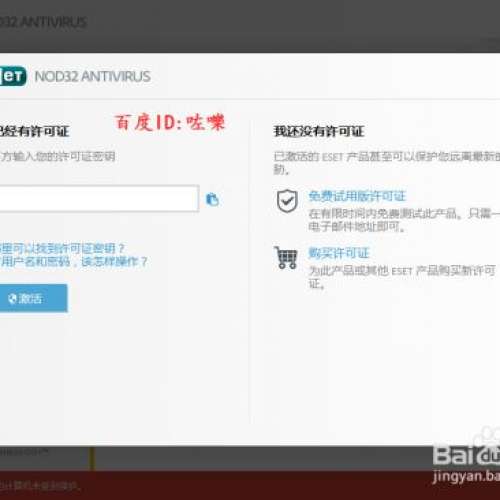Open the 免费试用版许可证 free trial link
Screen dimensions: 500x500
(x=357, y=196)
